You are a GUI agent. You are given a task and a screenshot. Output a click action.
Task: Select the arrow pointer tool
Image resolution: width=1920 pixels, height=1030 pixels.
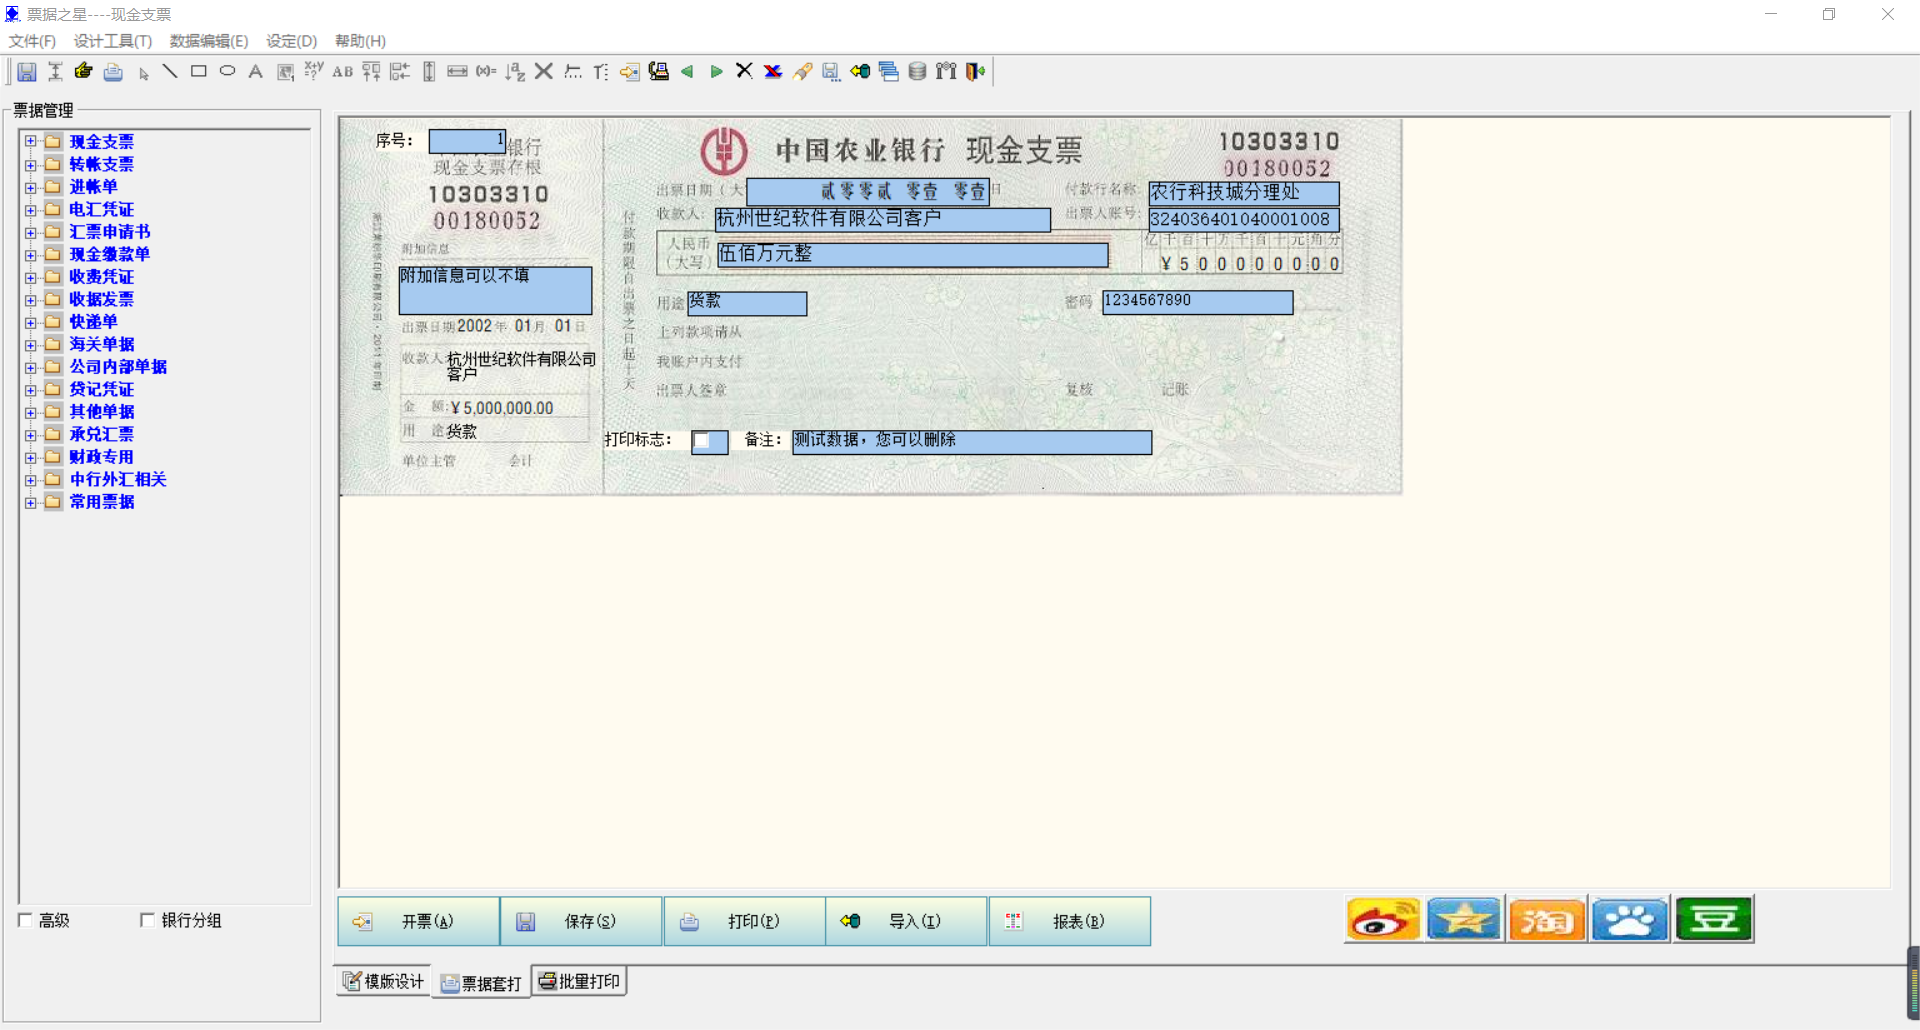click(143, 73)
